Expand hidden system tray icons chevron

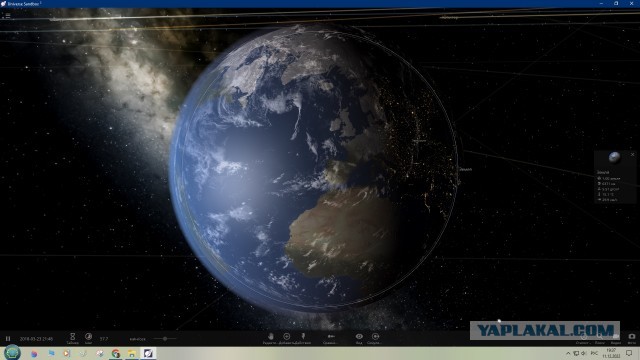tap(568, 353)
